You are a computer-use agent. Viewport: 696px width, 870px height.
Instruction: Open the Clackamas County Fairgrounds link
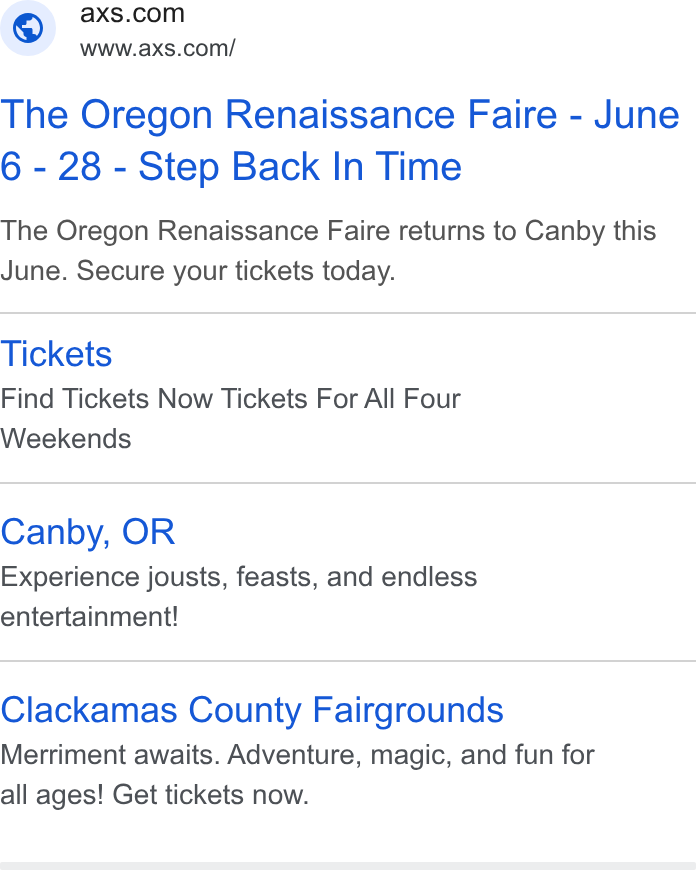pos(252,710)
